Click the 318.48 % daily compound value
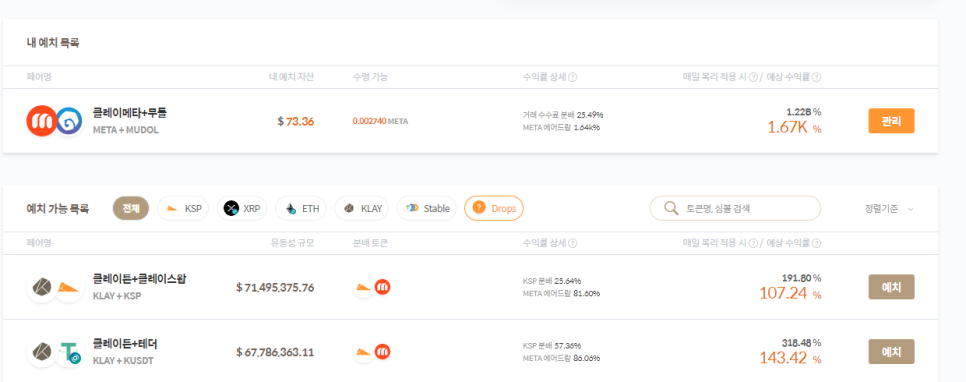Screen dimensions: 966x382 802,342
